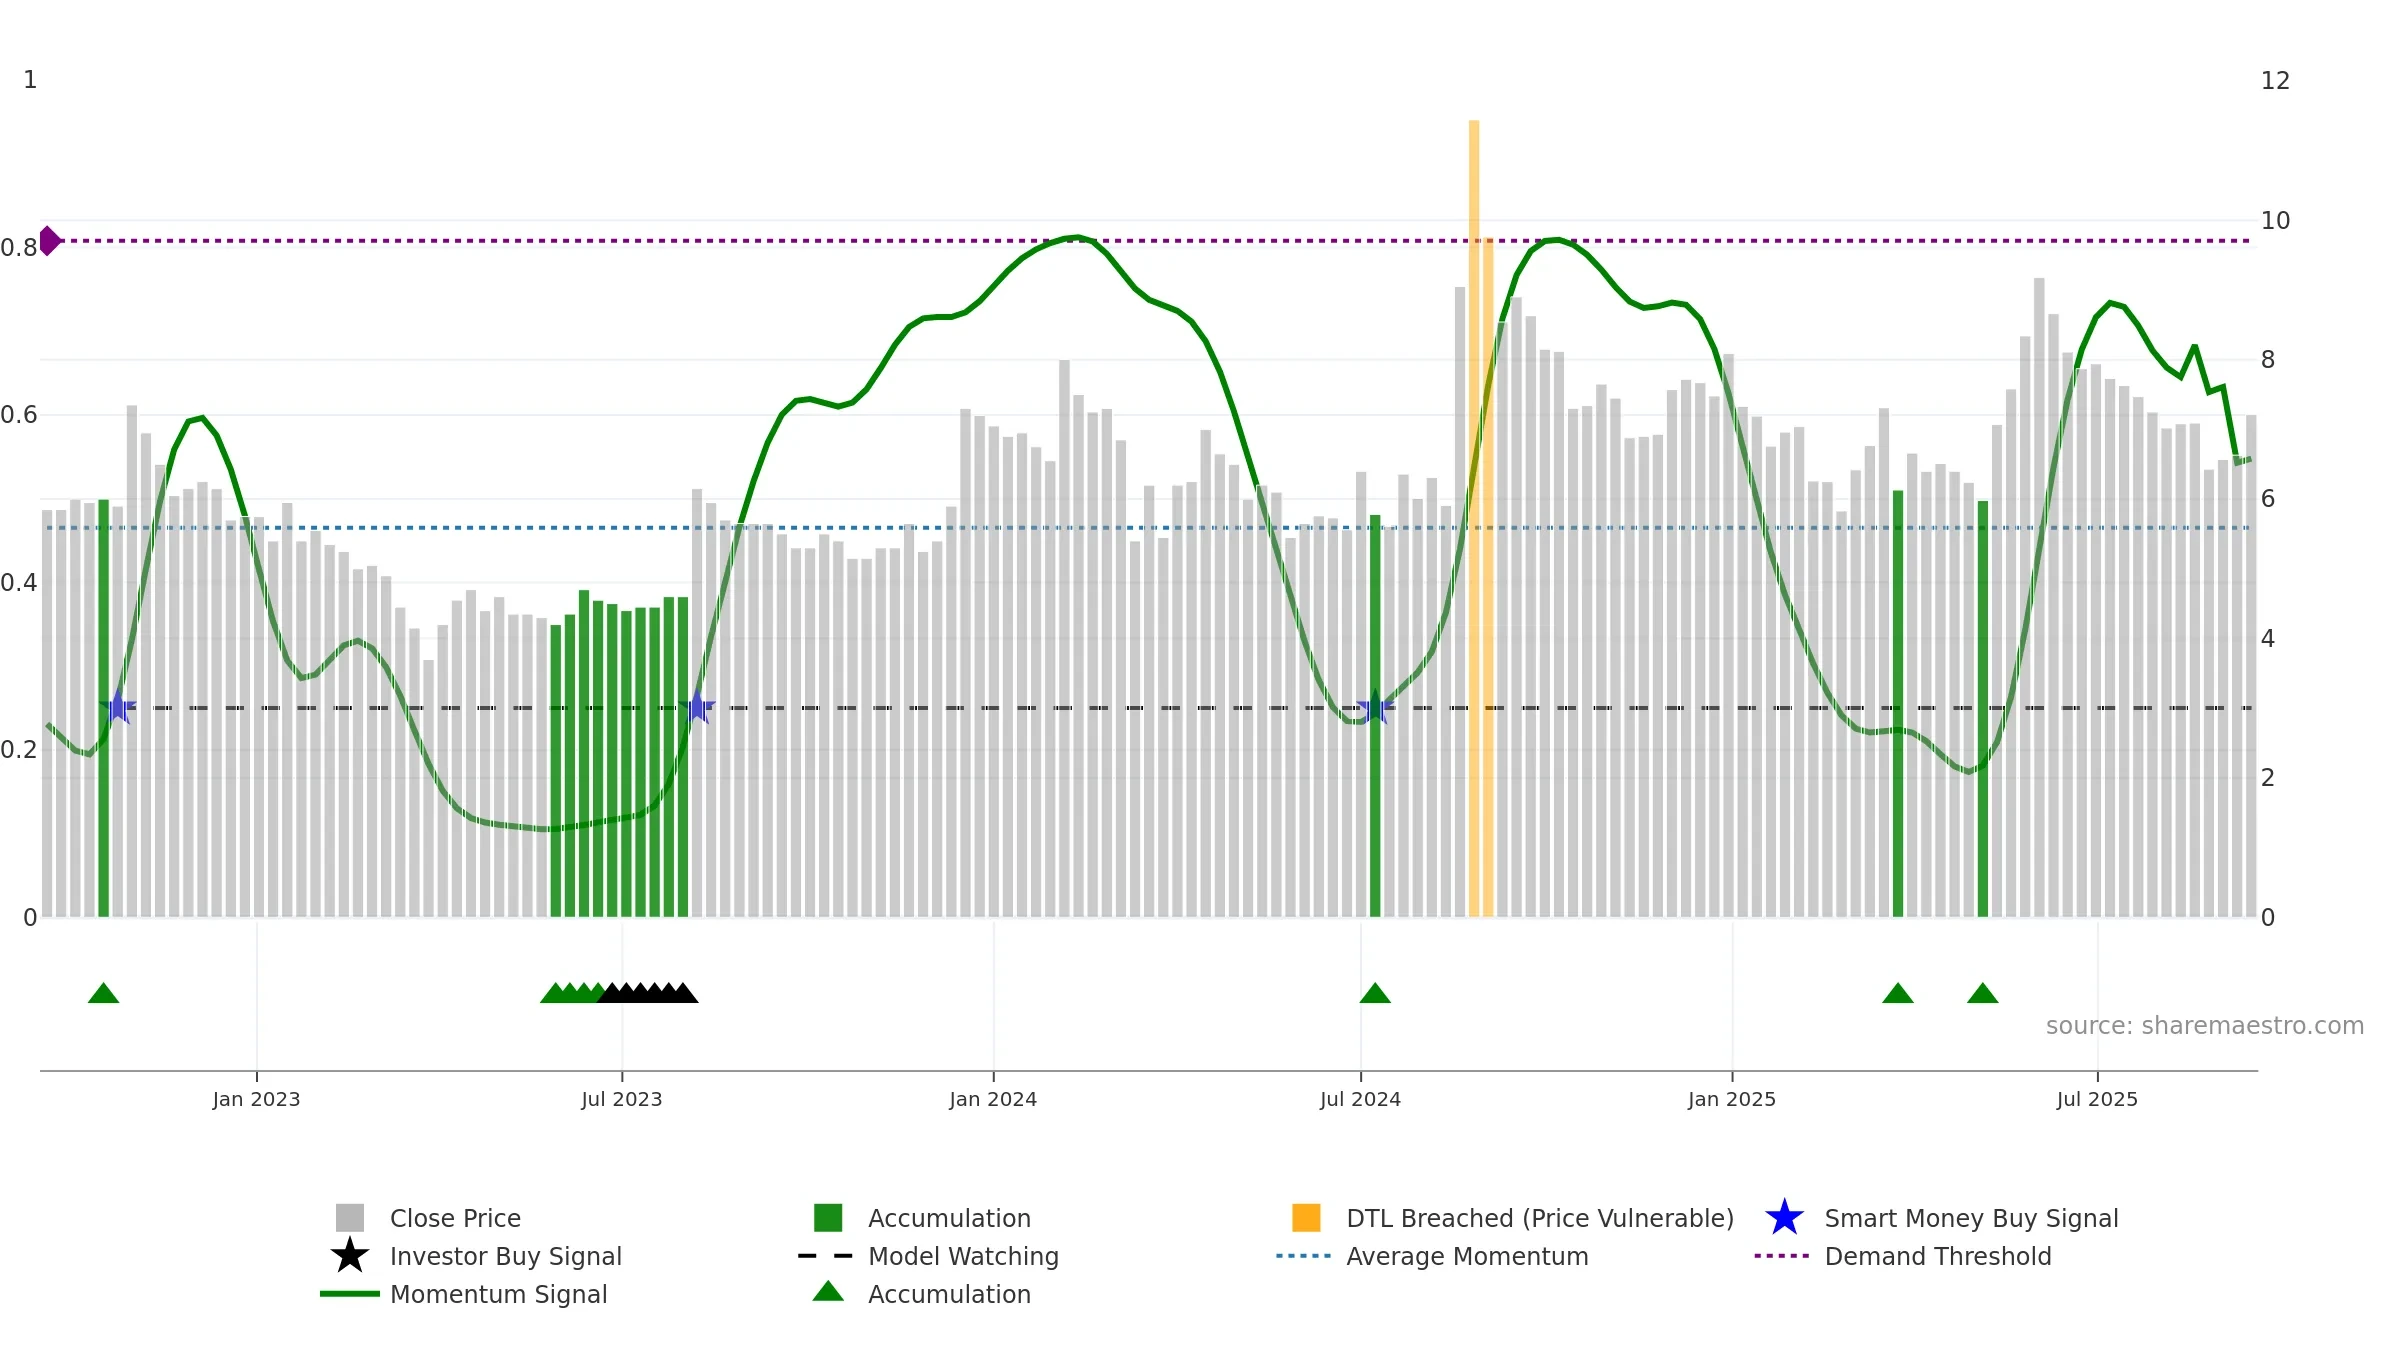Screen dimensions: 2400x1350
Task: Click the blue star near Jul 2023 bars
Action: pos(697,707)
